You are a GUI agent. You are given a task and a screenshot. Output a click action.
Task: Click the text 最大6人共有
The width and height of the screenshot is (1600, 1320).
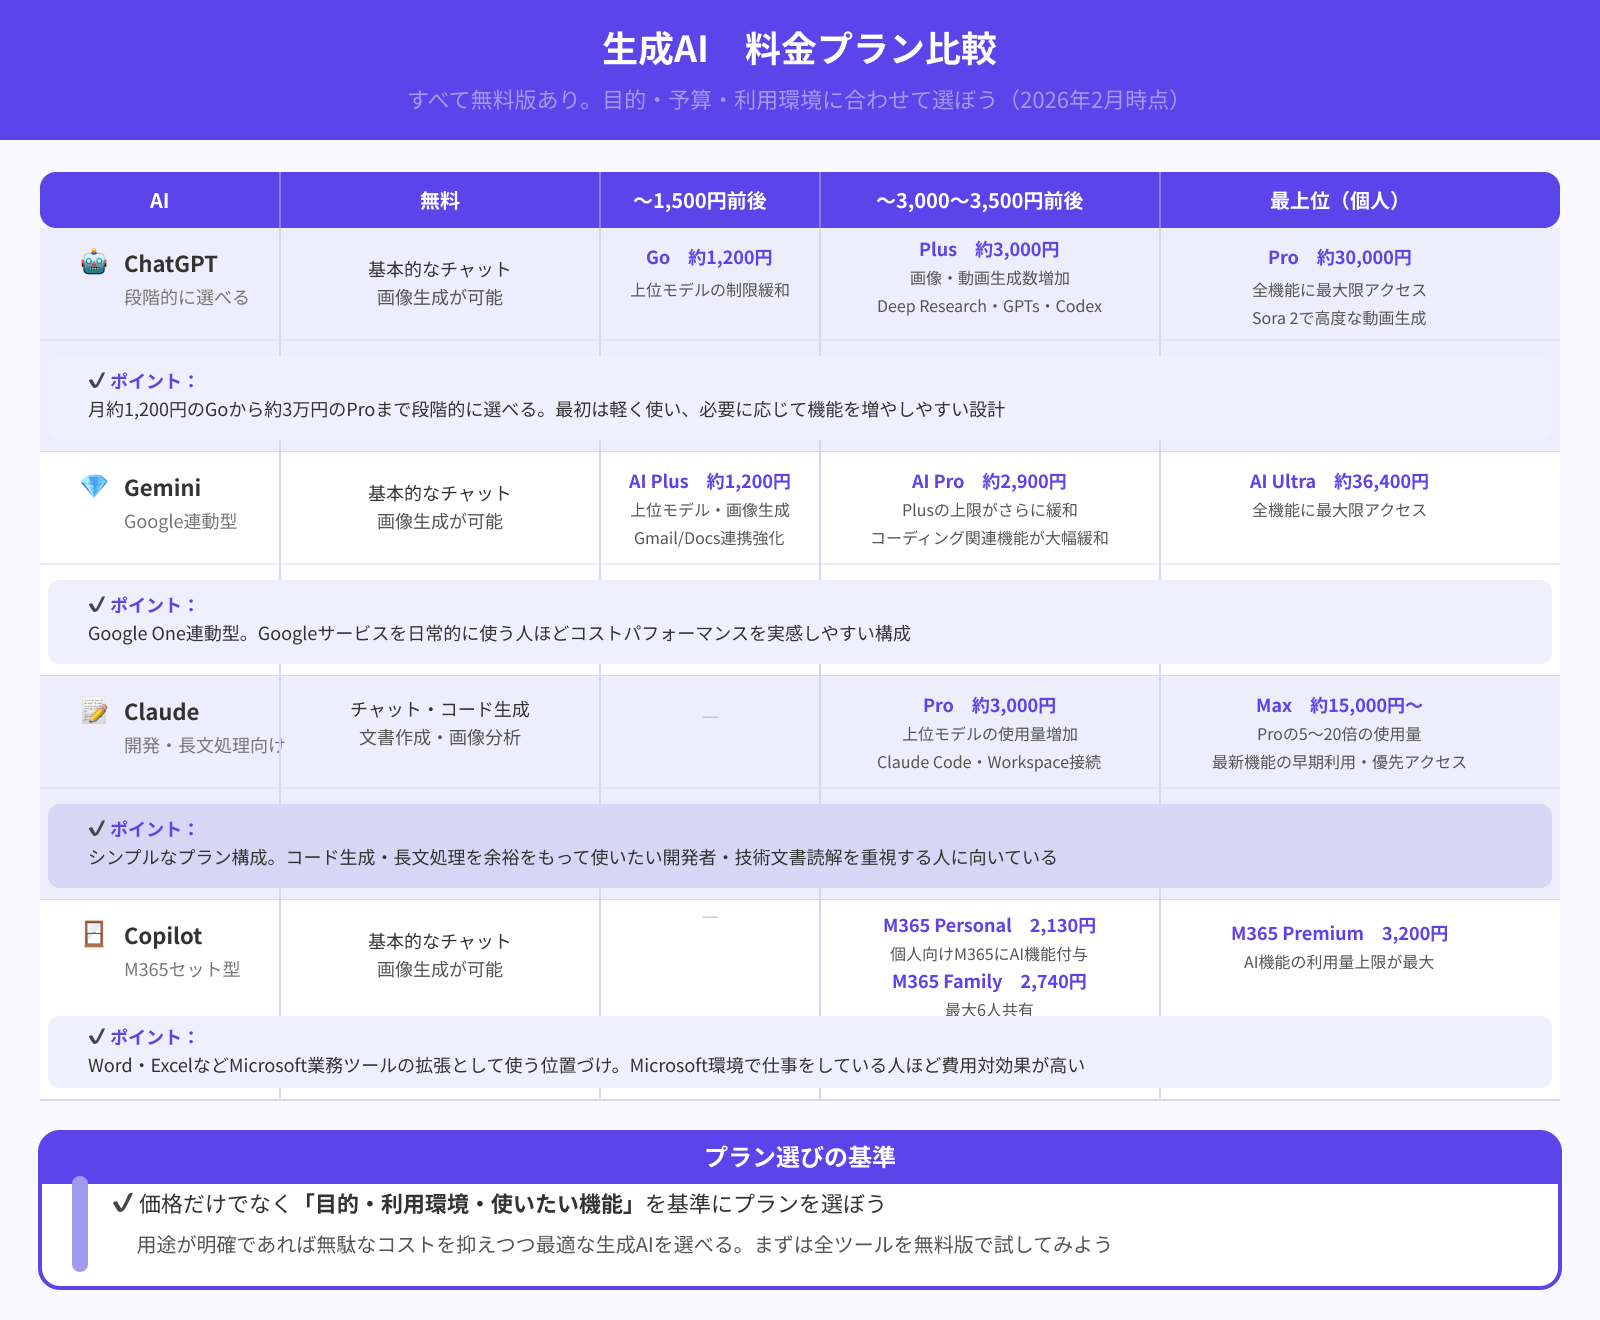coord(989,1009)
